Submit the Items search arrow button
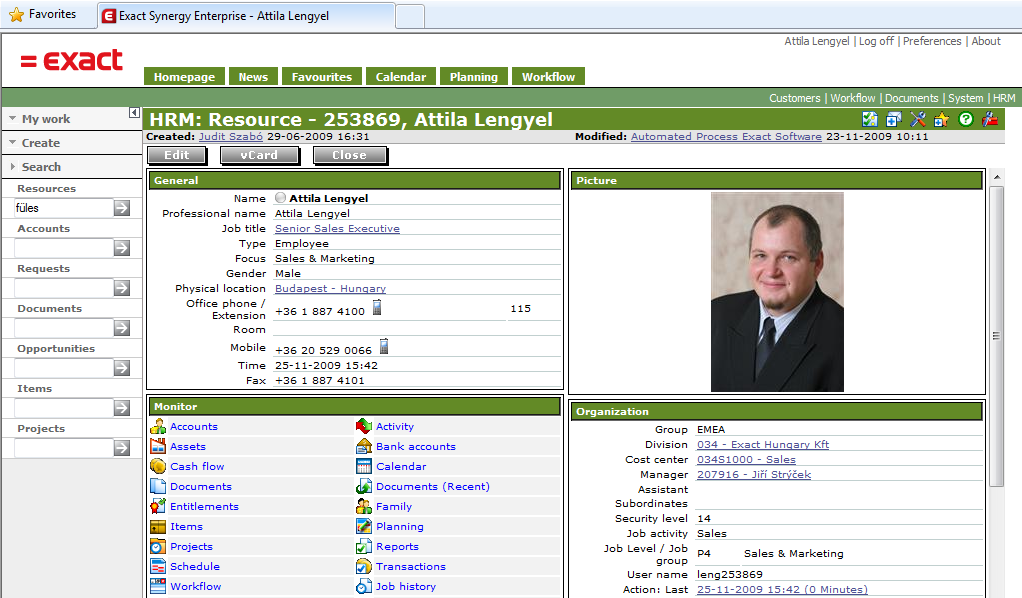 pyautogui.click(x=122, y=408)
